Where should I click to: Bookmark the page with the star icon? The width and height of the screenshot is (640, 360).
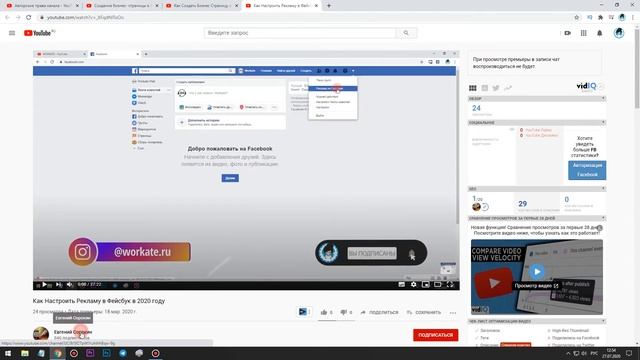tap(577, 18)
